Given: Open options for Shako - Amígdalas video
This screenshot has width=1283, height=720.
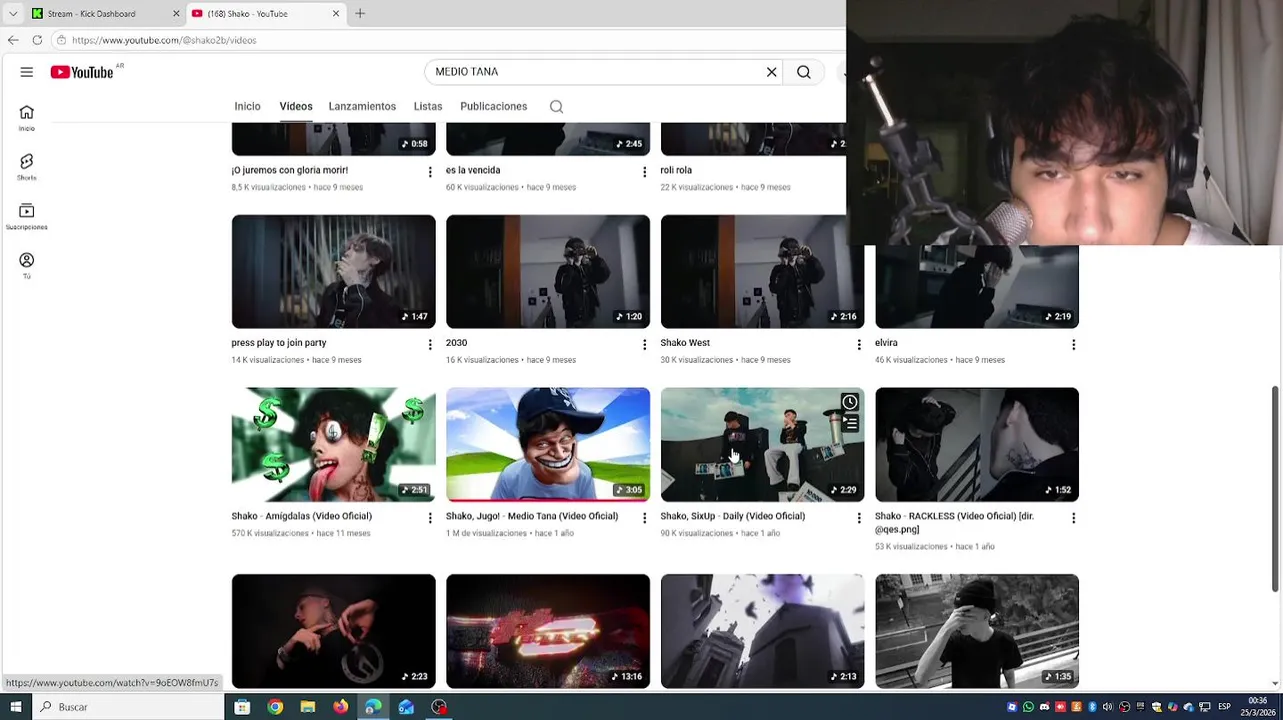Looking at the screenshot, I should (430, 518).
